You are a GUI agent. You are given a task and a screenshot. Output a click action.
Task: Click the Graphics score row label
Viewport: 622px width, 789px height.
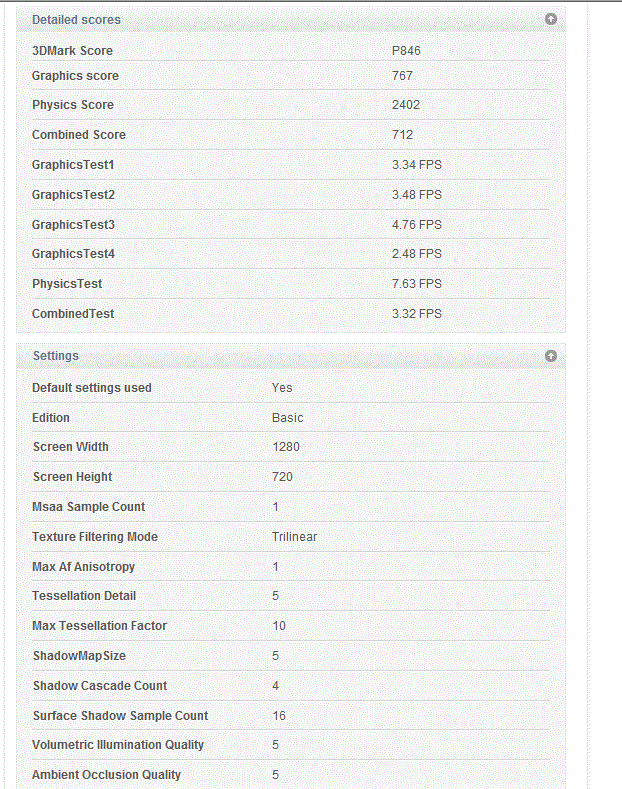(x=75, y=76)
